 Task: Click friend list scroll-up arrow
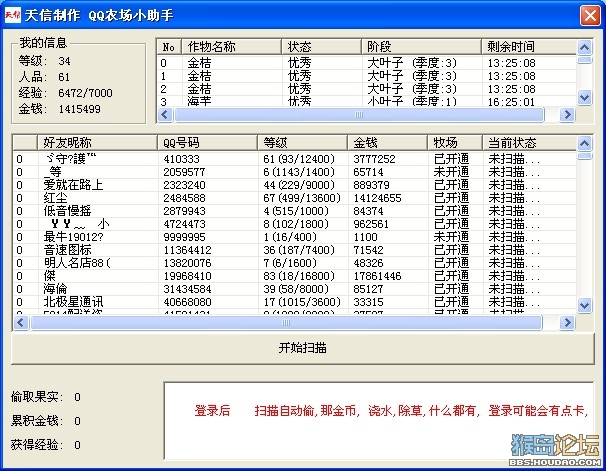(x=584, y=143)
